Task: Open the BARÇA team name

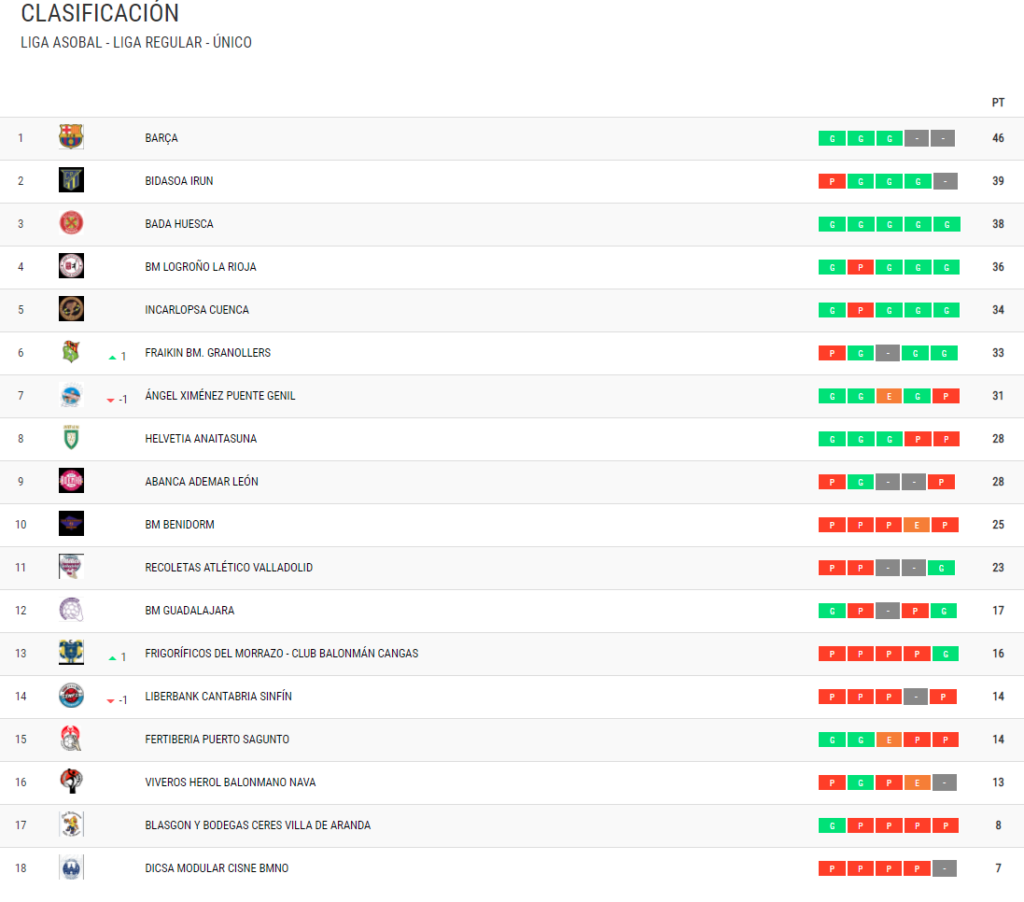Action: pos(161,138)
